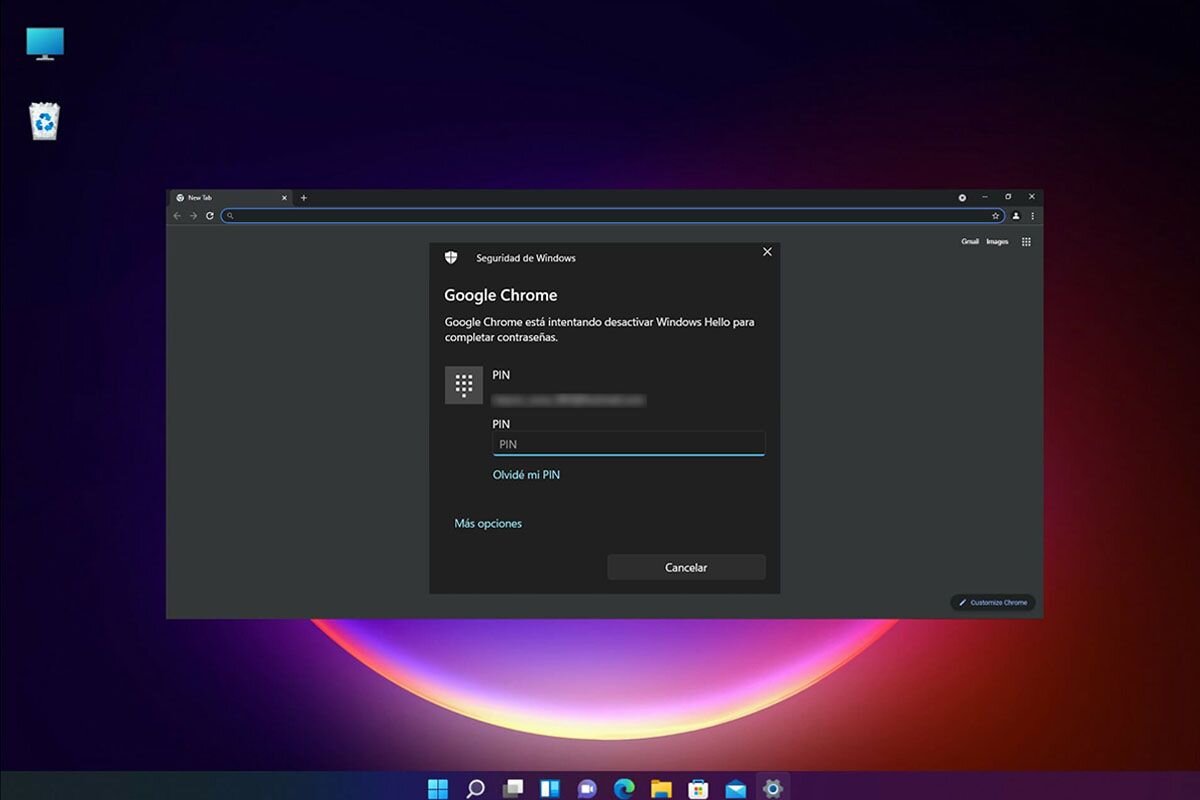Open Task View on the taskbar
This screenshot has height=800, width=1200.
[x=513, y=788]
